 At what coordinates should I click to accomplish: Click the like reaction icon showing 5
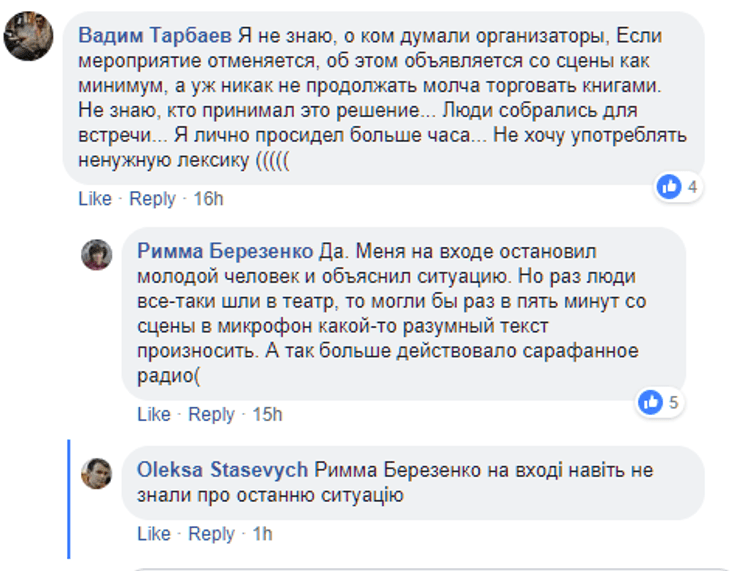[652, 402]
